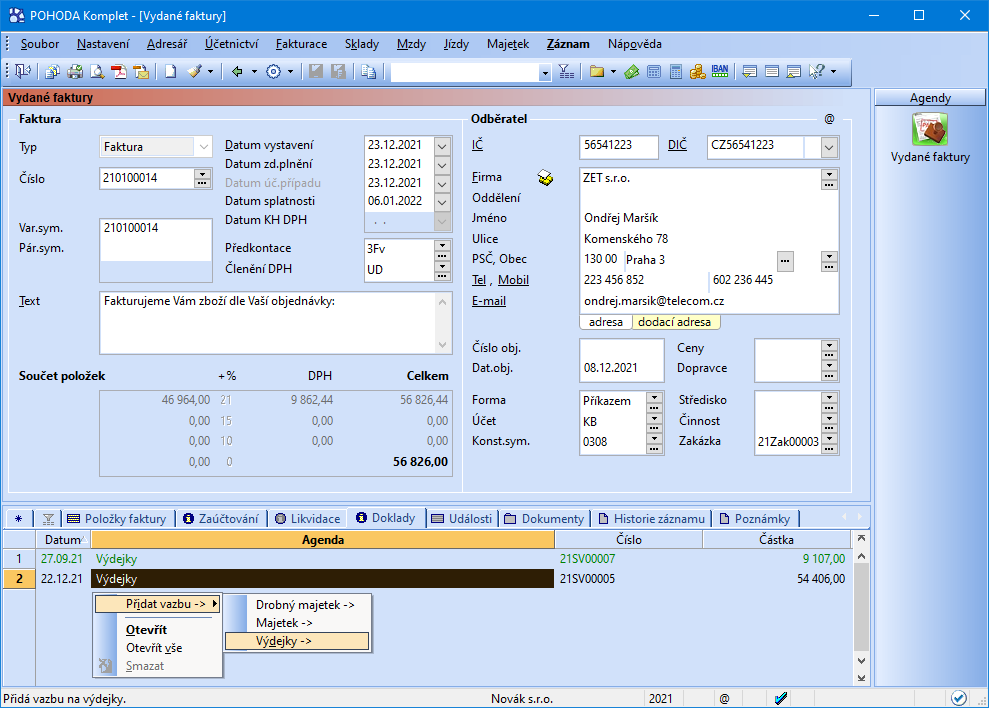Switch to the Položky faktury tab
The image size is (989, 708).
[117, 519]
